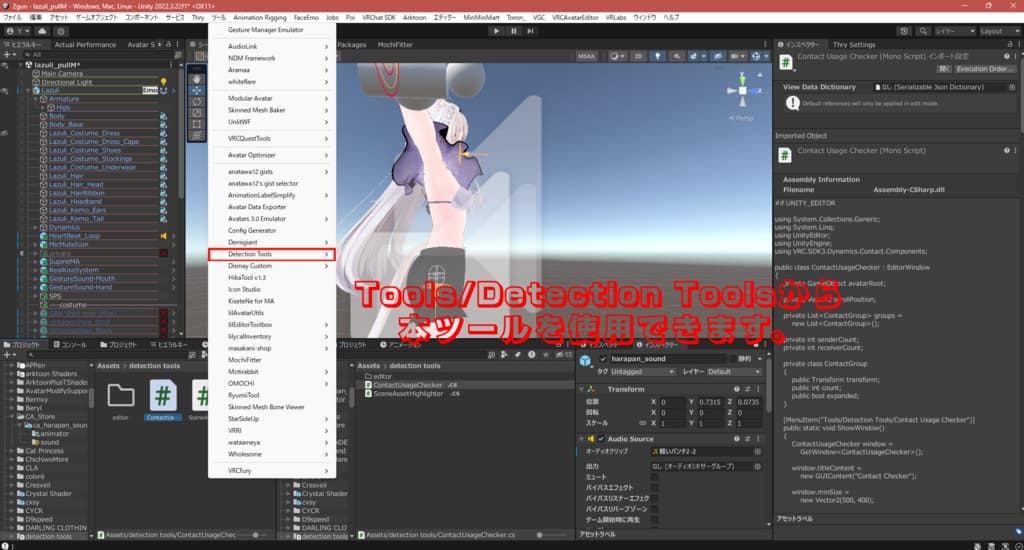
Task: Open the Default layer dropdown
Action: pos(733,372)
